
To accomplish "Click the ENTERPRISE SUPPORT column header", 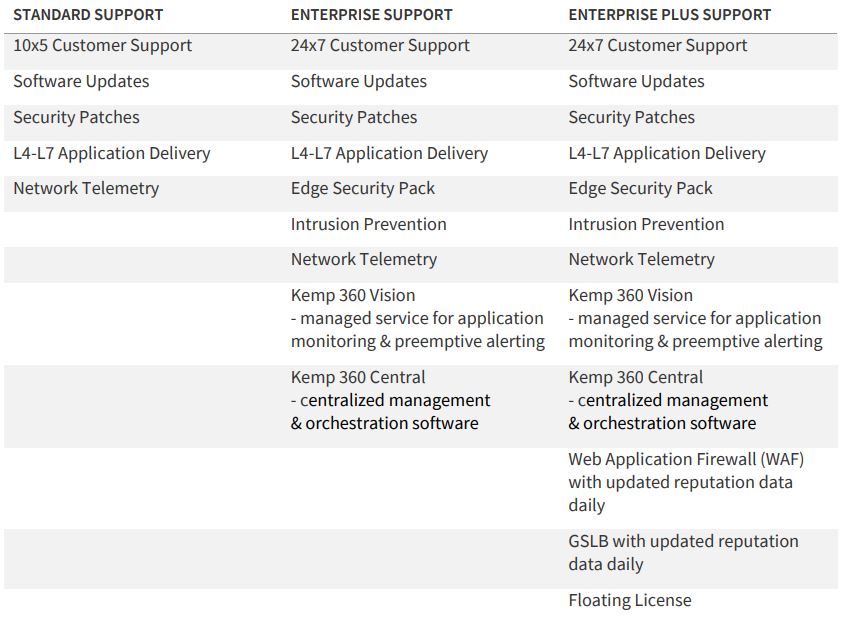I will click(x=371, y=15).
